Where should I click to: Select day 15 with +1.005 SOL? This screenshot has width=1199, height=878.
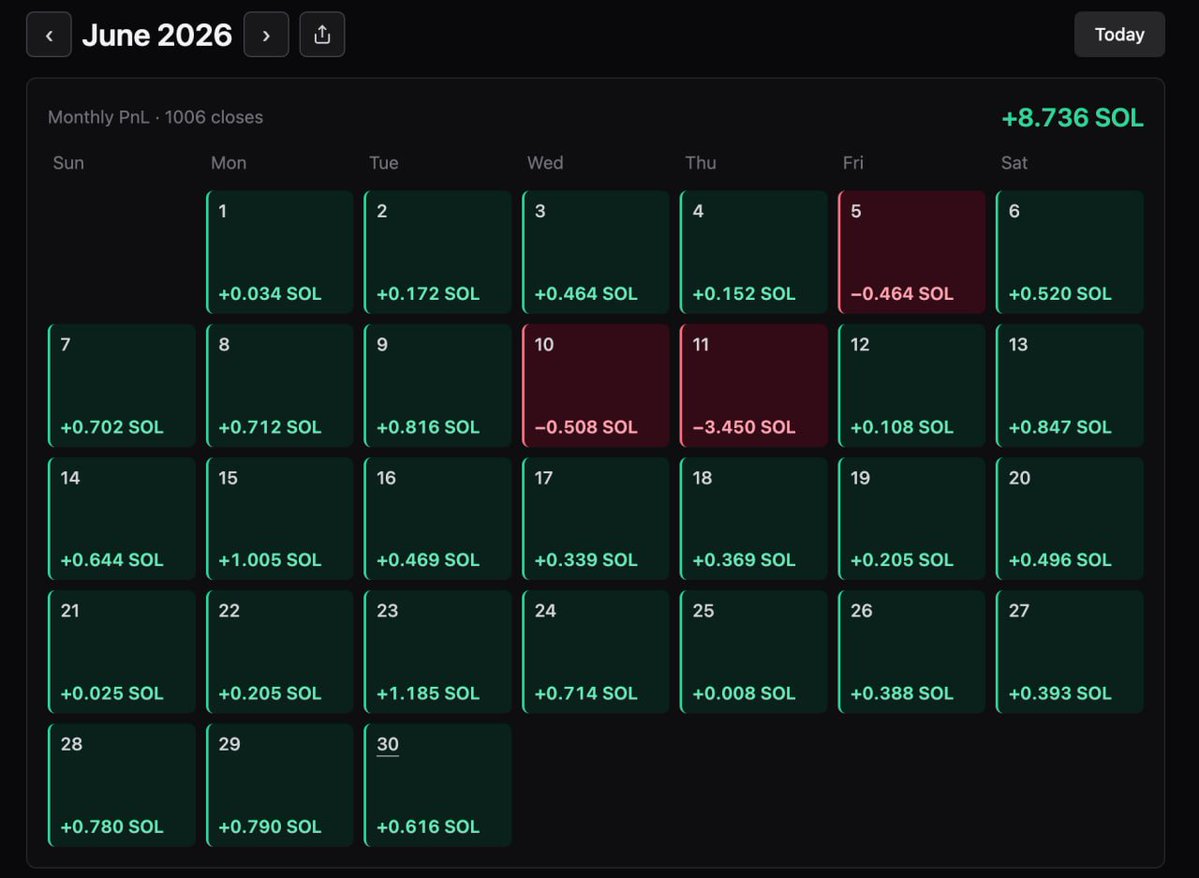tap(280, 519)
